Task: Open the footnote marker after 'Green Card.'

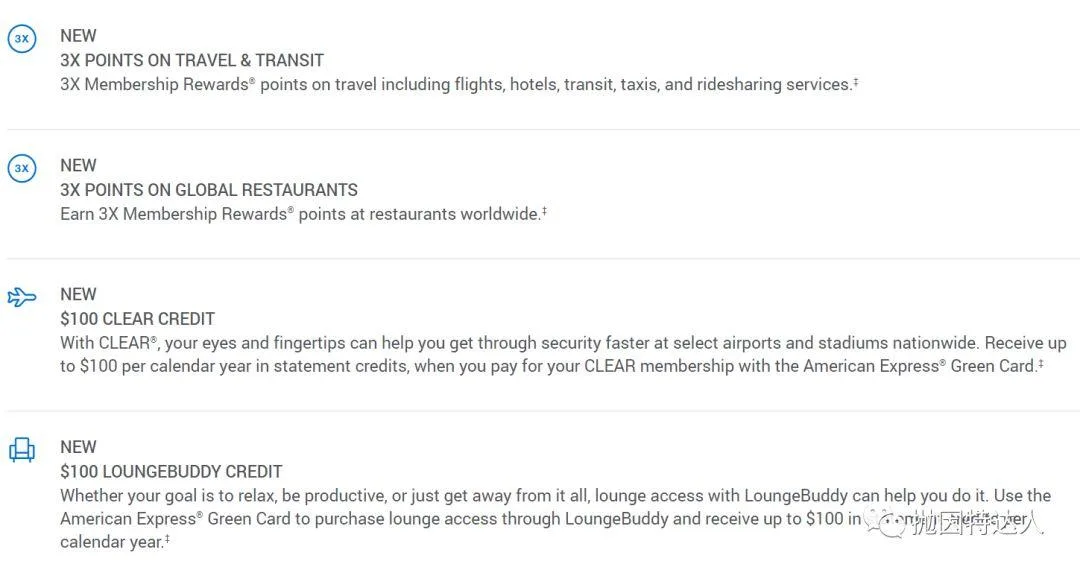Action: coord(1041,364)
